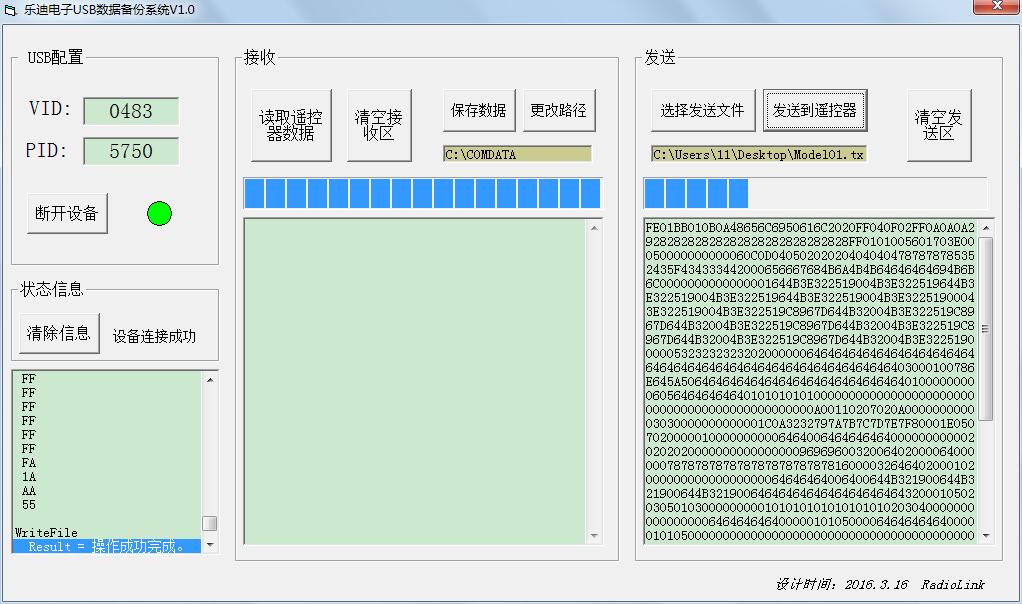Click the app icon in the title bar

[x=10, y=10]
